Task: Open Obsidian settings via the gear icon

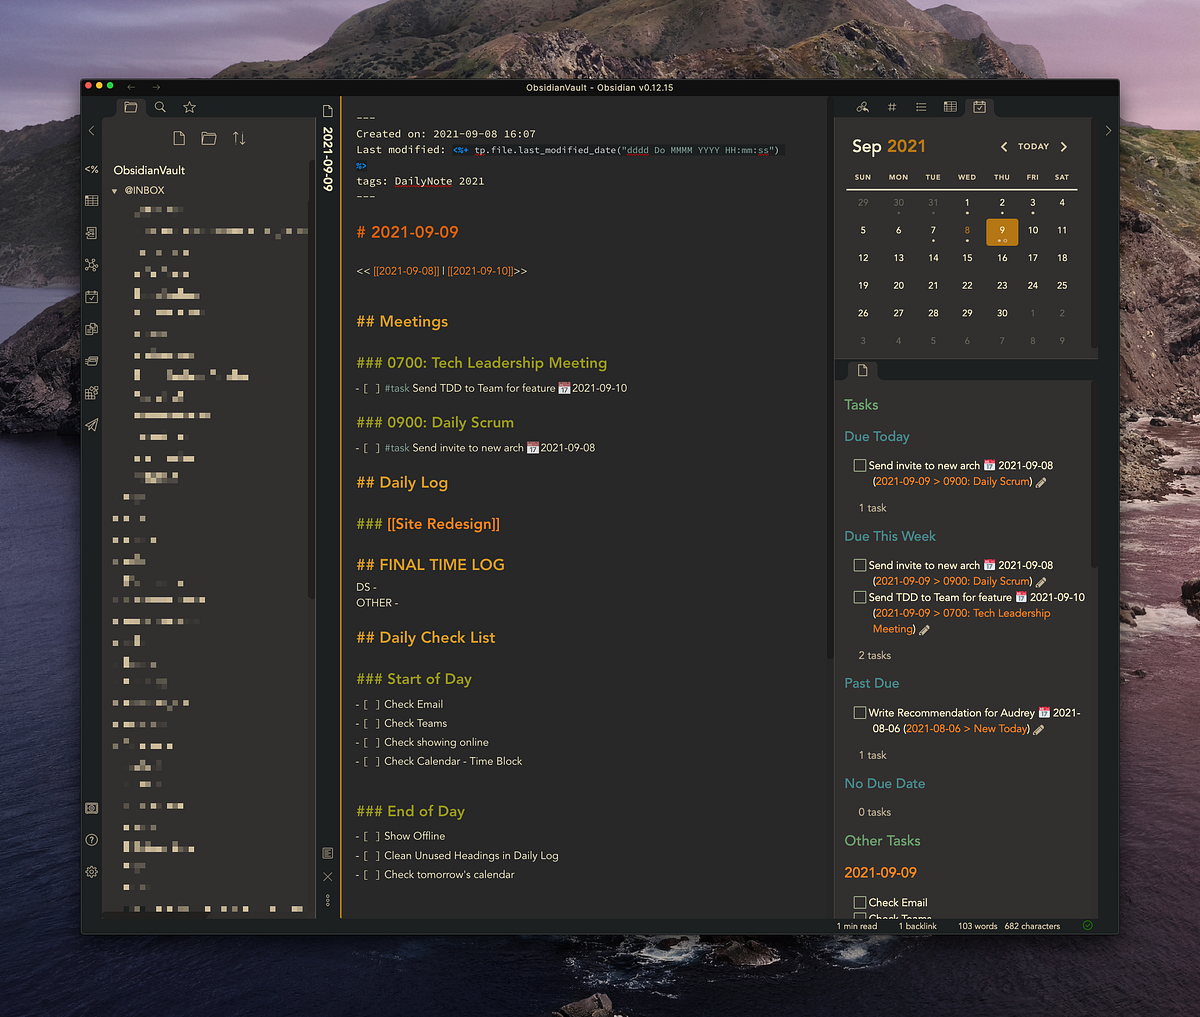Action: pos(91,871)
